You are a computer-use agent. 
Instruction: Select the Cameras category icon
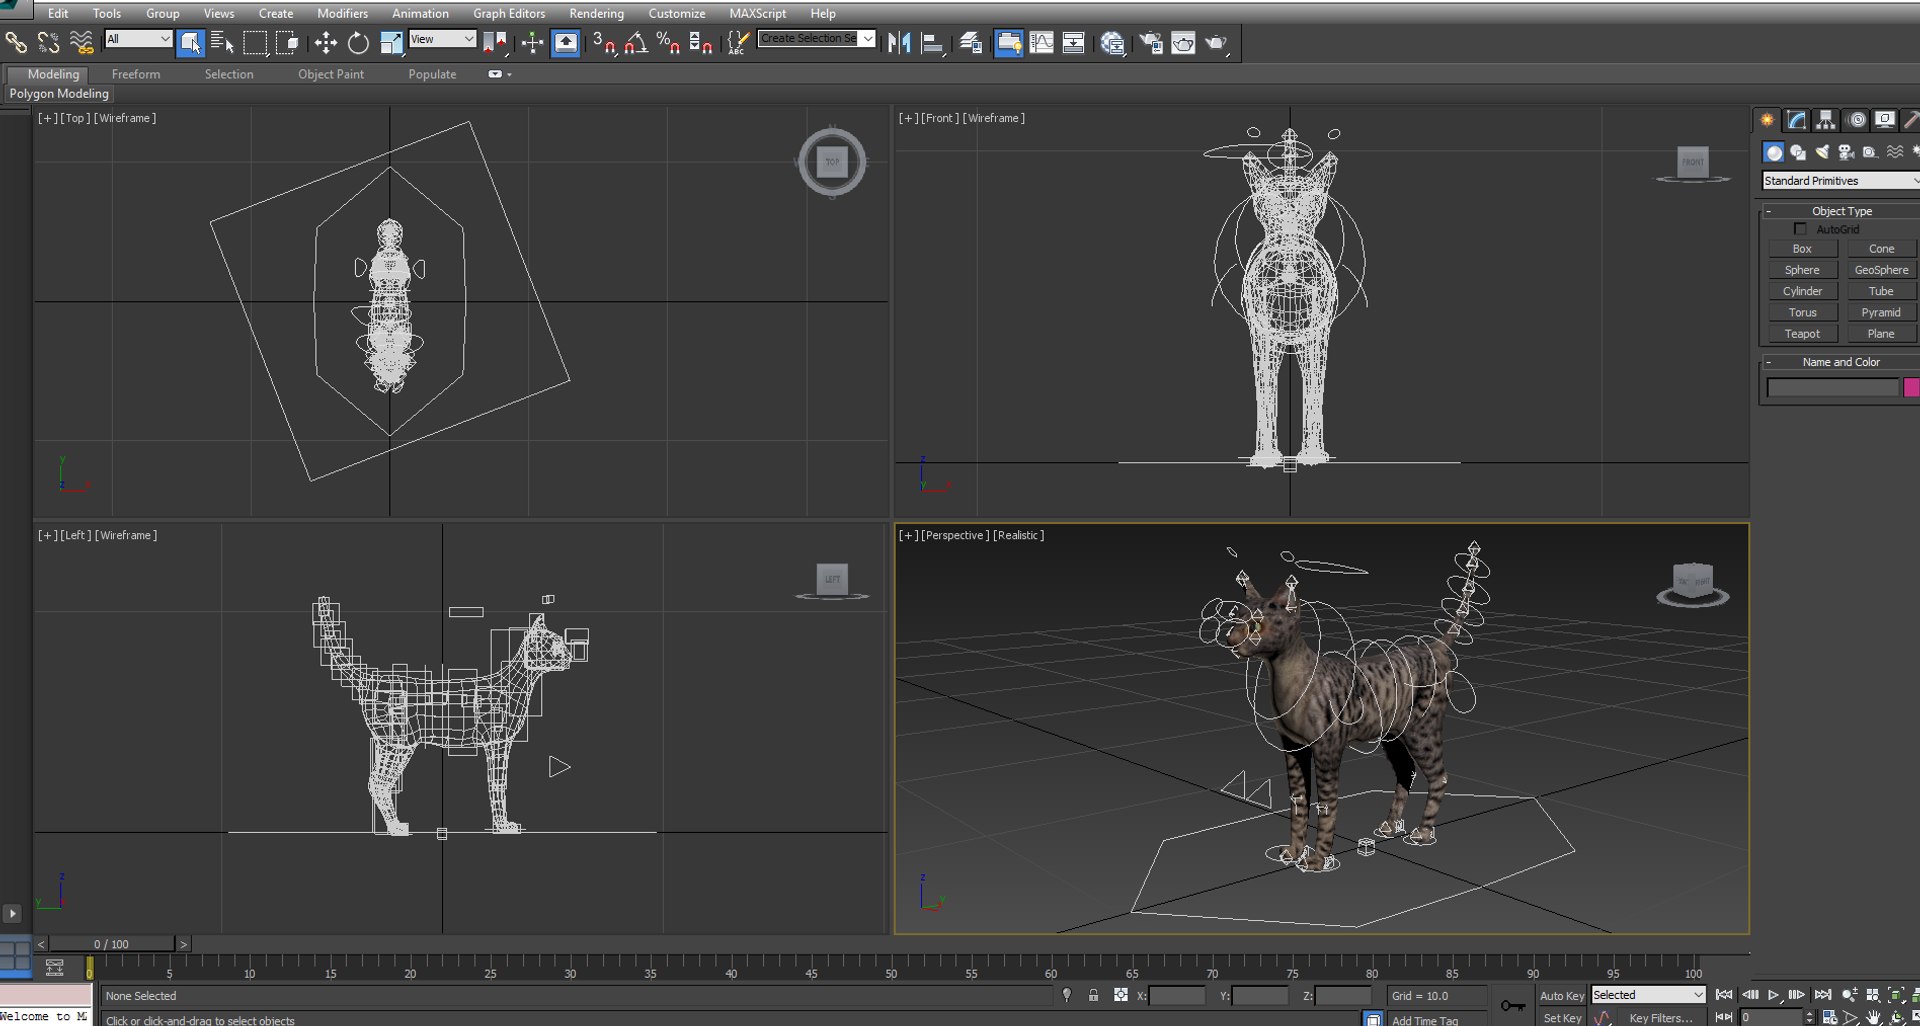coord(1846,152)
